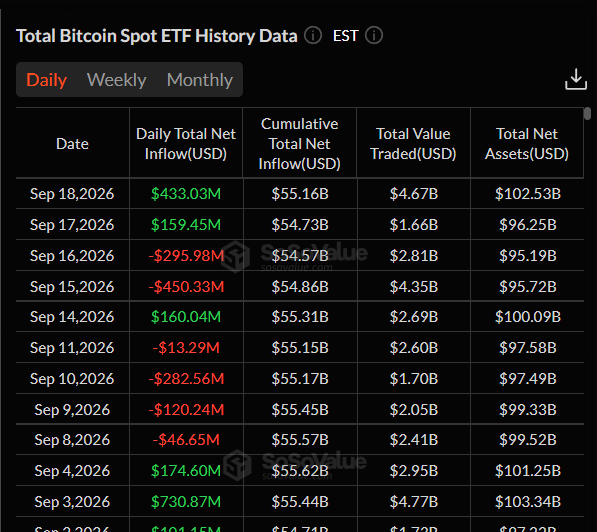Select the Sep 15,2026 date cell
Screen dimensions: 597x532
pyautogui.click(x=72, y=286)
